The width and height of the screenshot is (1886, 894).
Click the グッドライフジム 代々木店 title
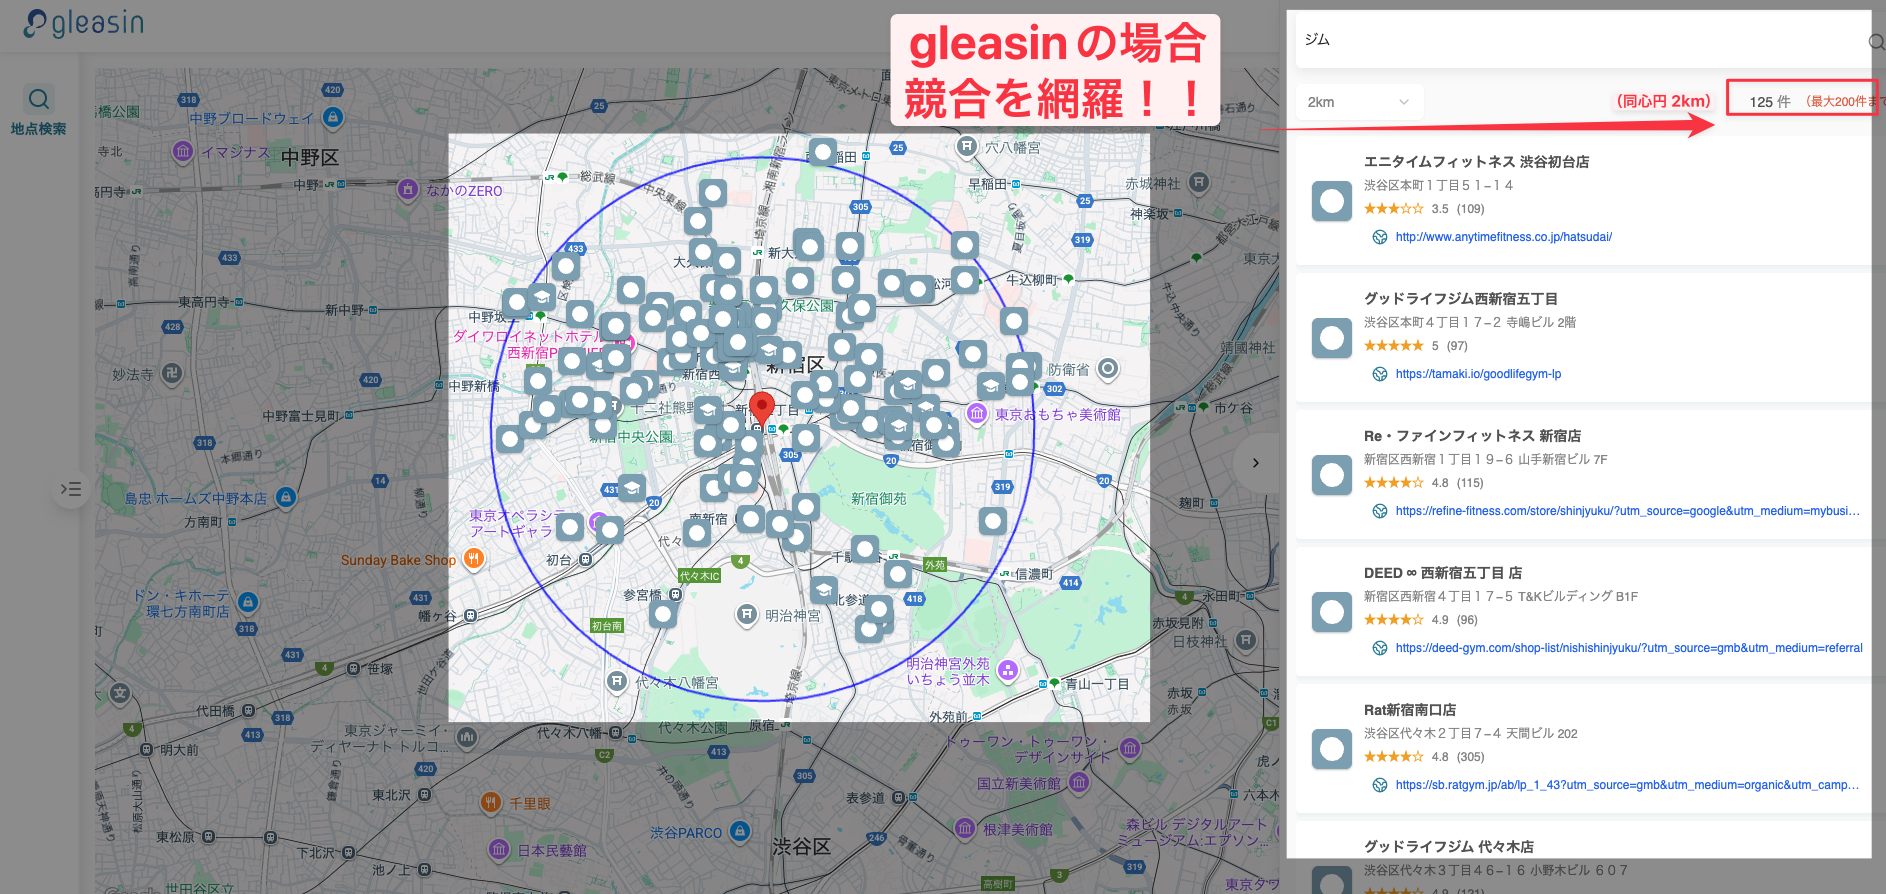(1448, 847)
